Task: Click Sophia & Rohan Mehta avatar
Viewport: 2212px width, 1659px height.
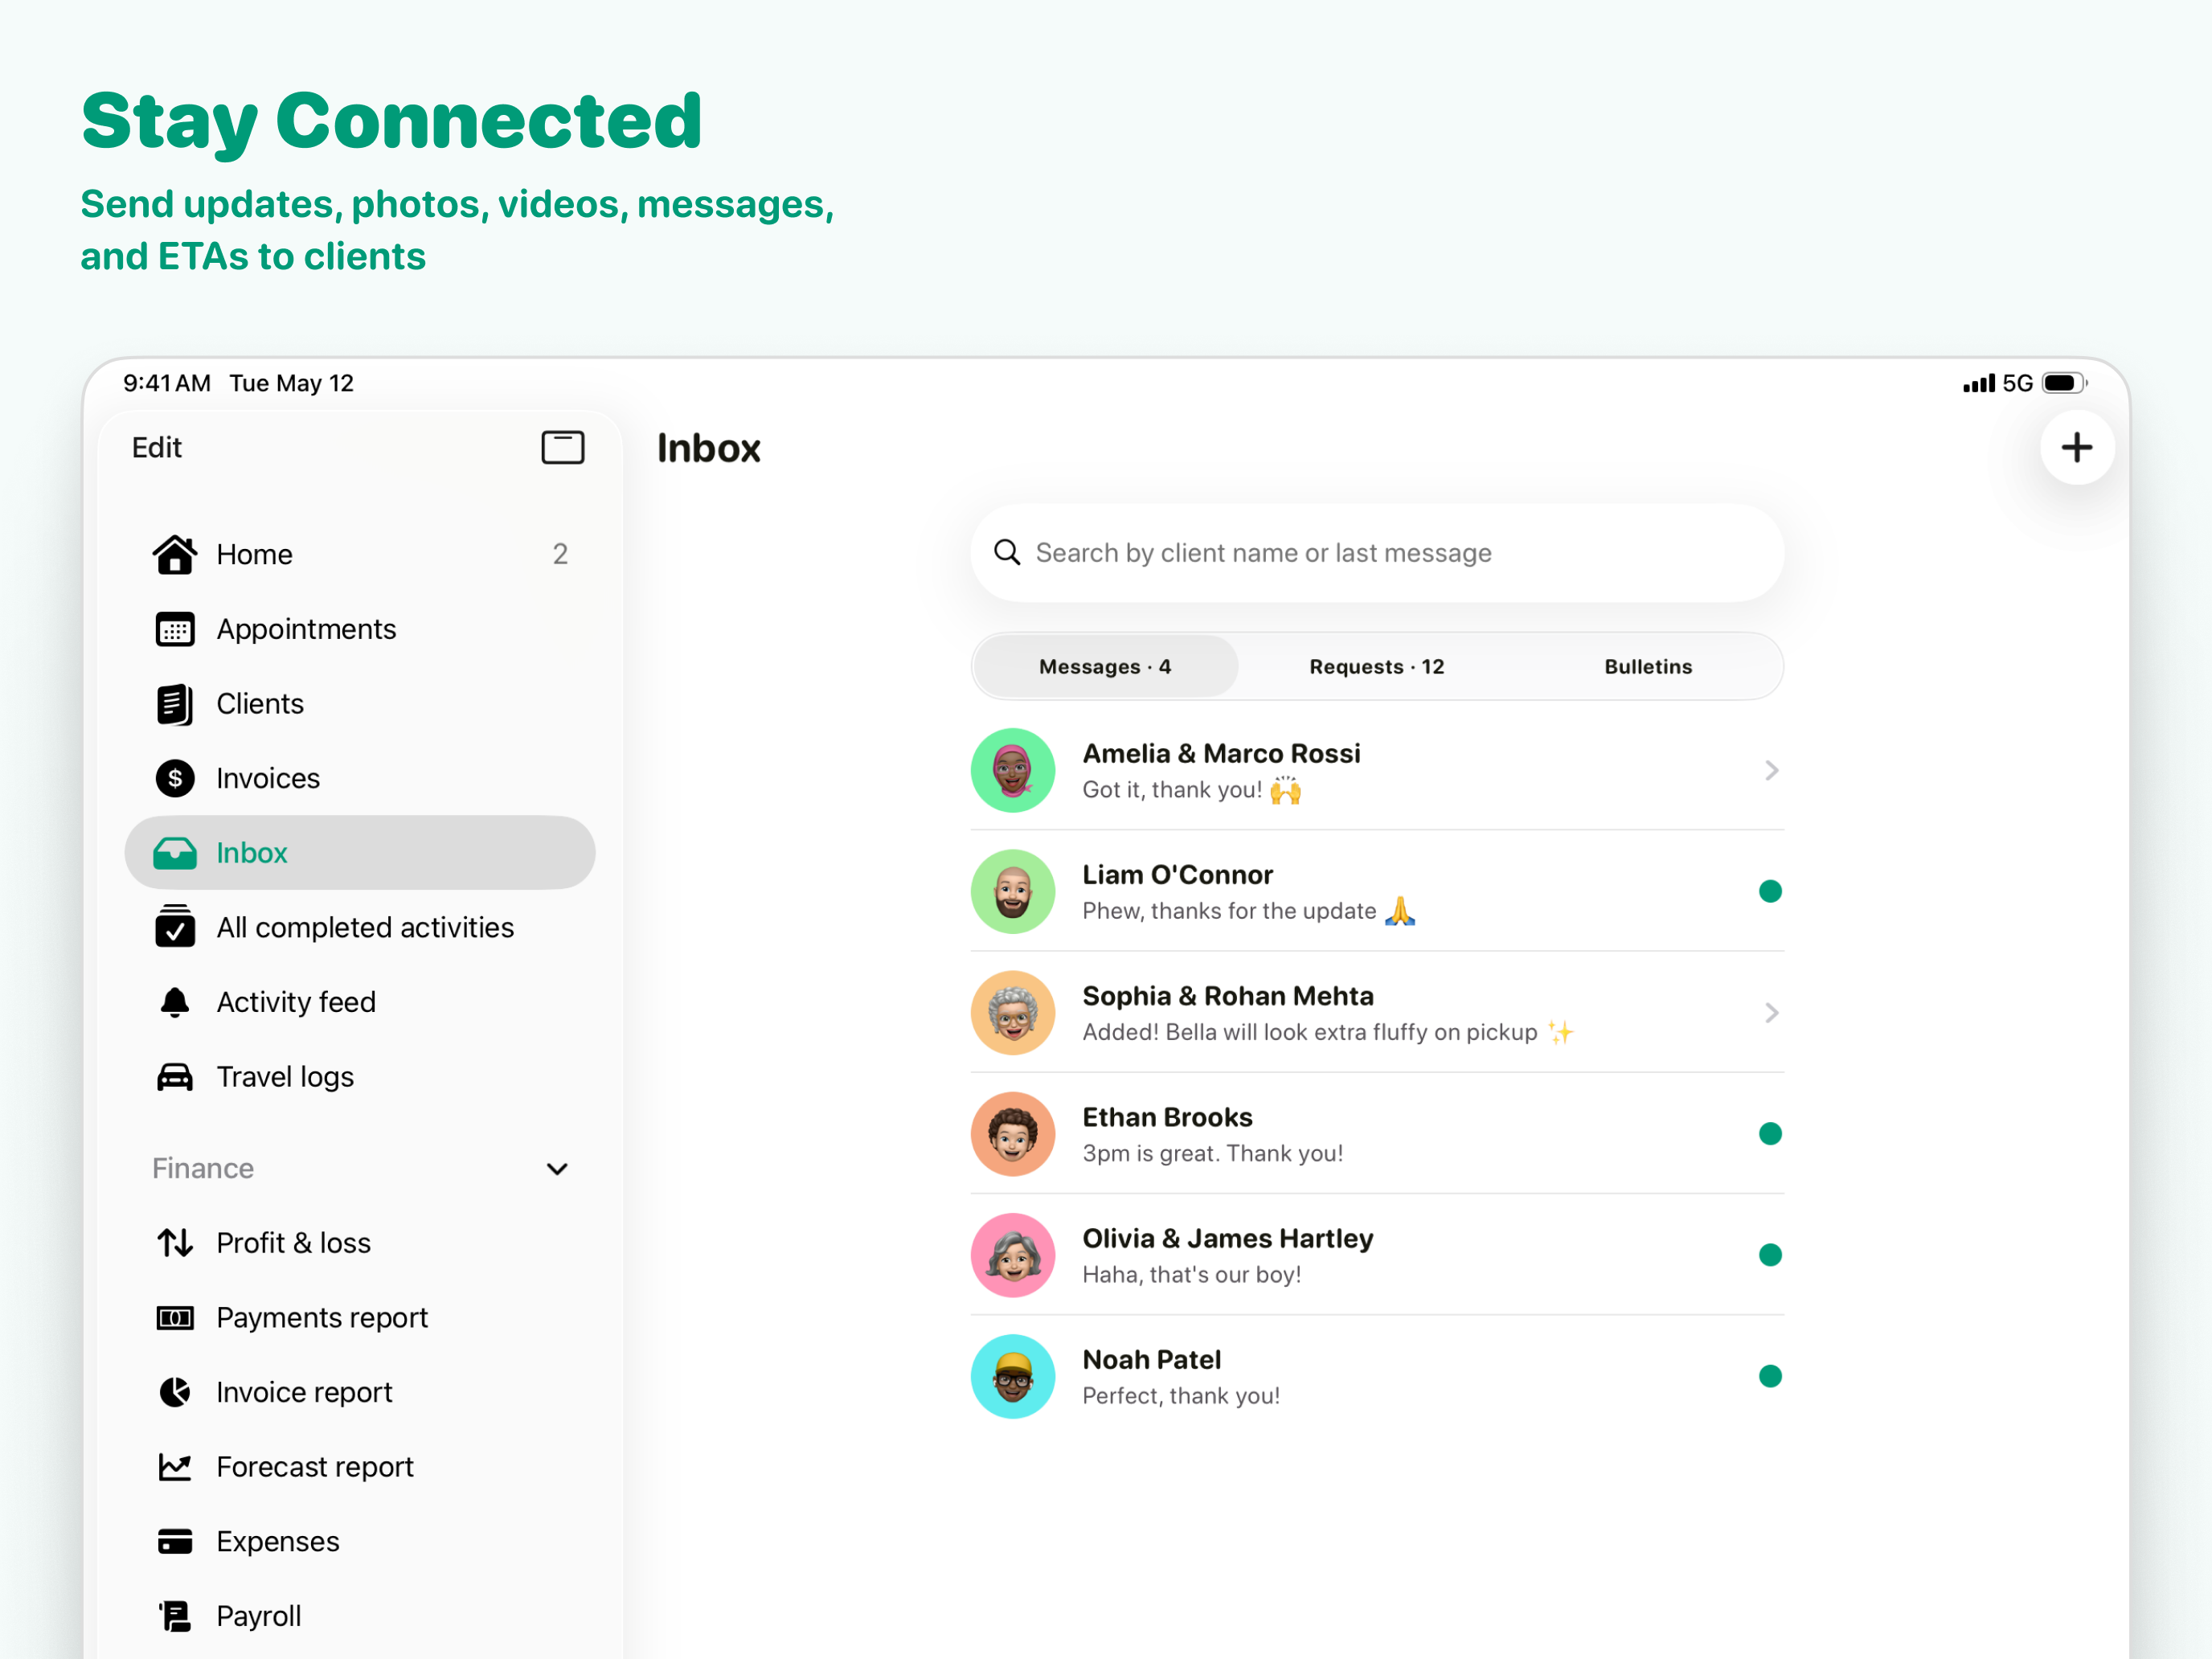Action: coord(1013,1013)
